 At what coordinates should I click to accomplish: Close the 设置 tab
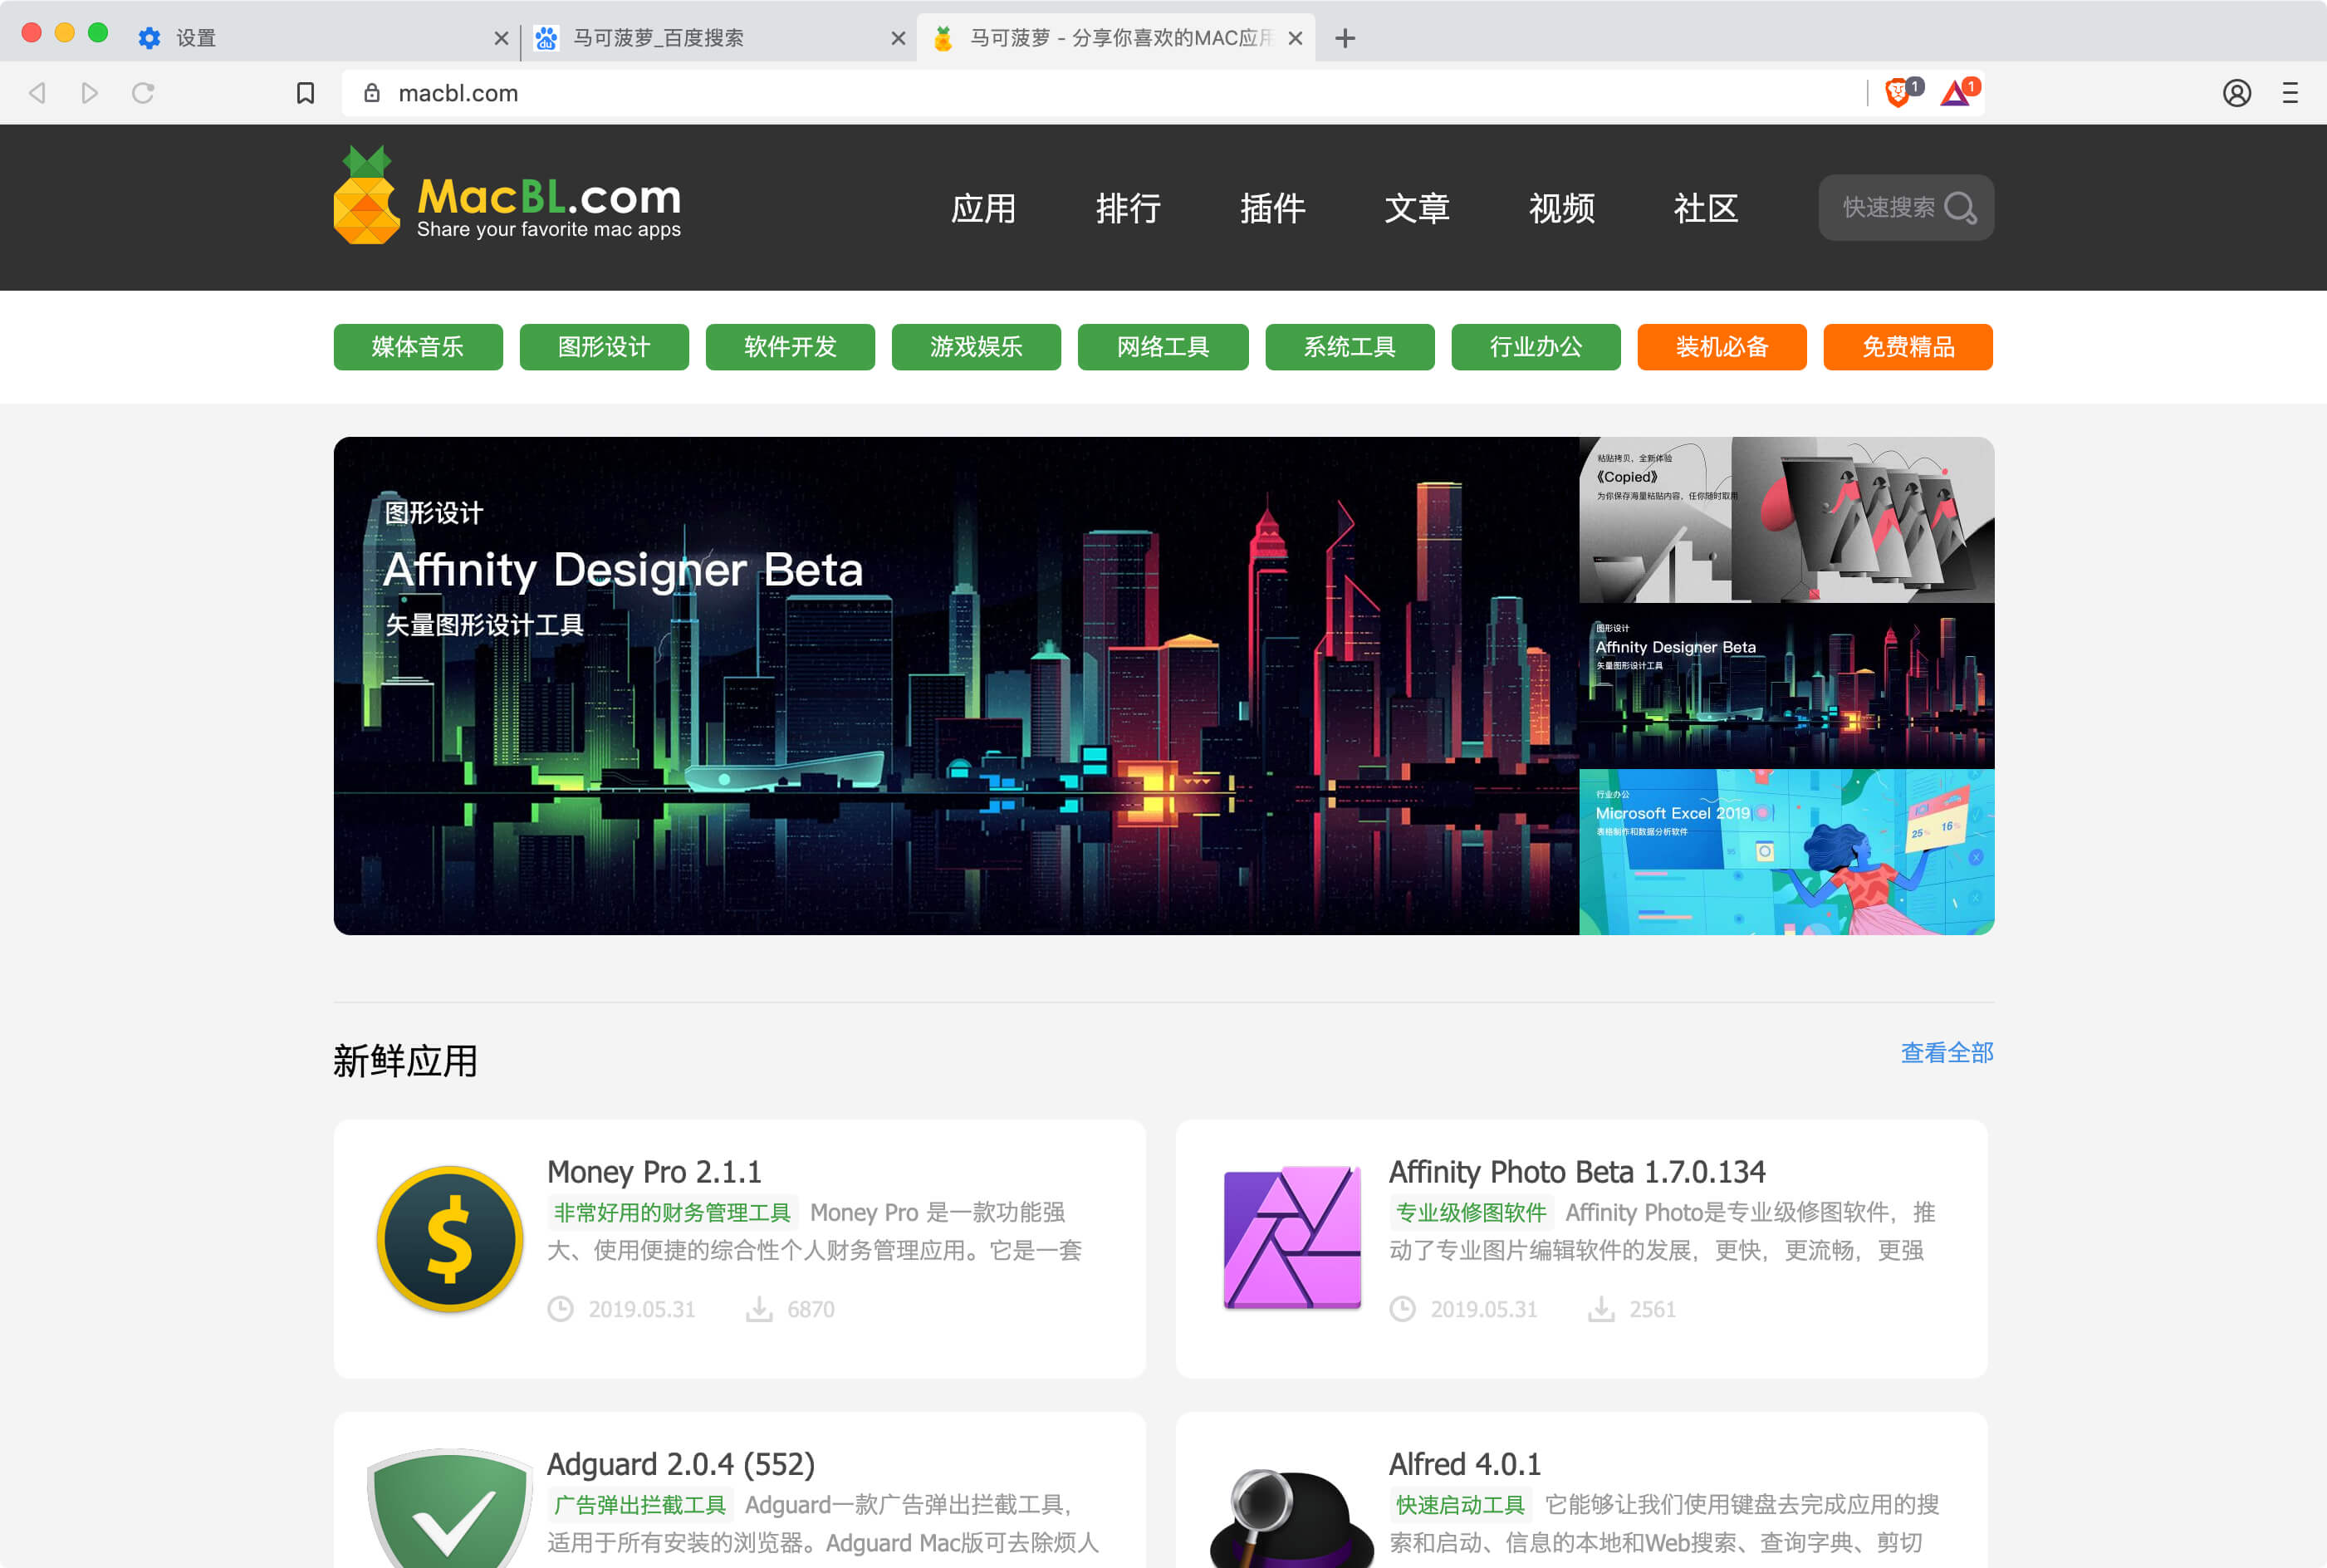[x=501, y=38]
